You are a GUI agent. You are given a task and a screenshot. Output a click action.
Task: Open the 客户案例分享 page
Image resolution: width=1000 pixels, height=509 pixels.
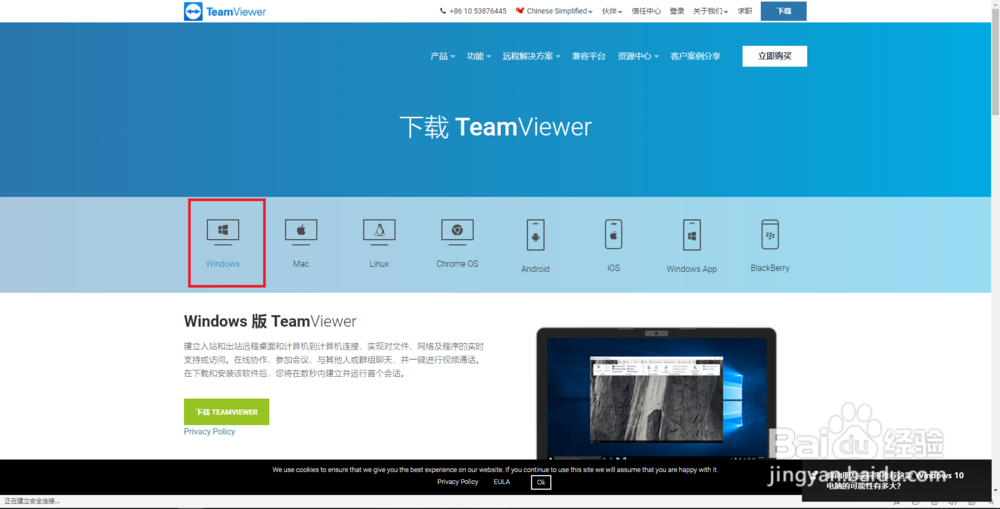click(x=695, y=56)
